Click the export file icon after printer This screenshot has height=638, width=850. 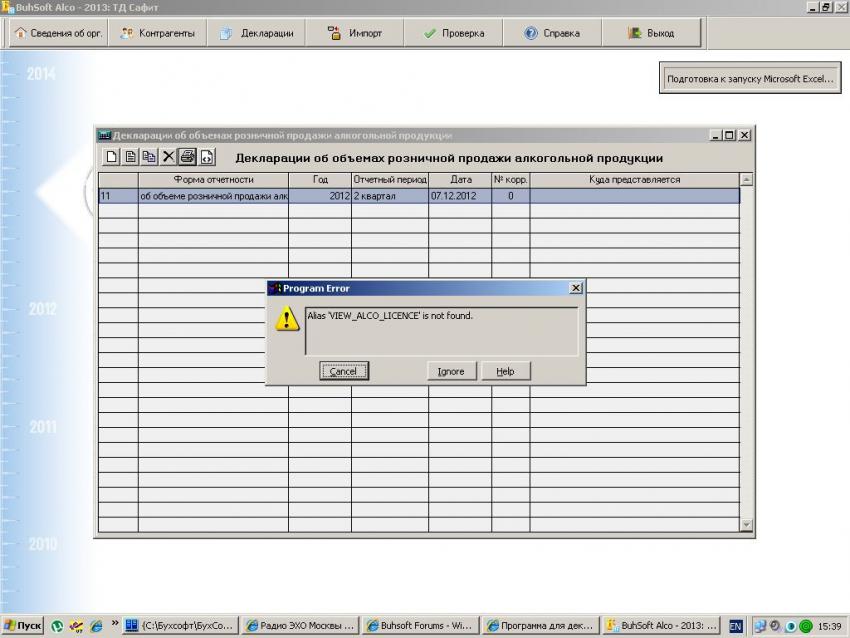tap(206, 156)
